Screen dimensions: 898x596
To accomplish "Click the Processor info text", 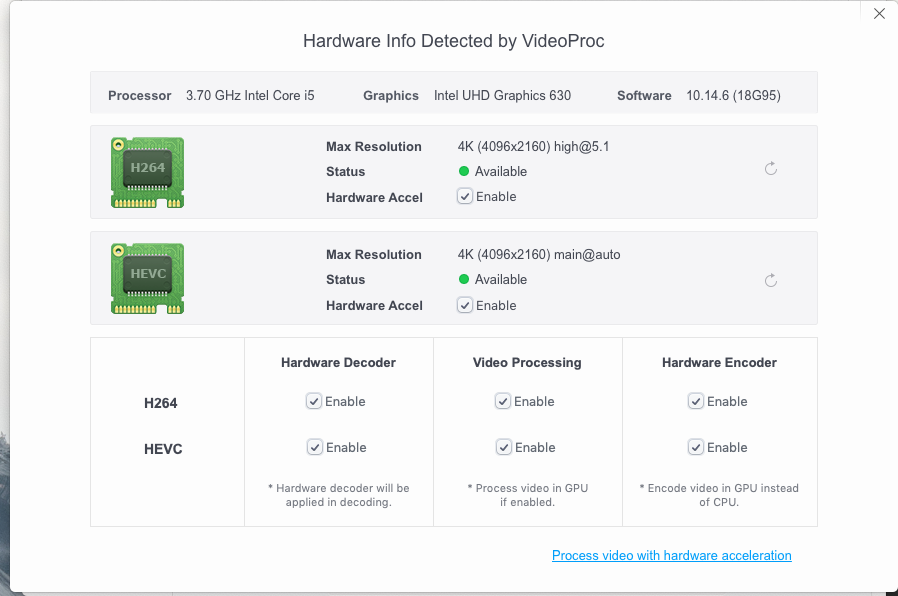I will [250, 96].
